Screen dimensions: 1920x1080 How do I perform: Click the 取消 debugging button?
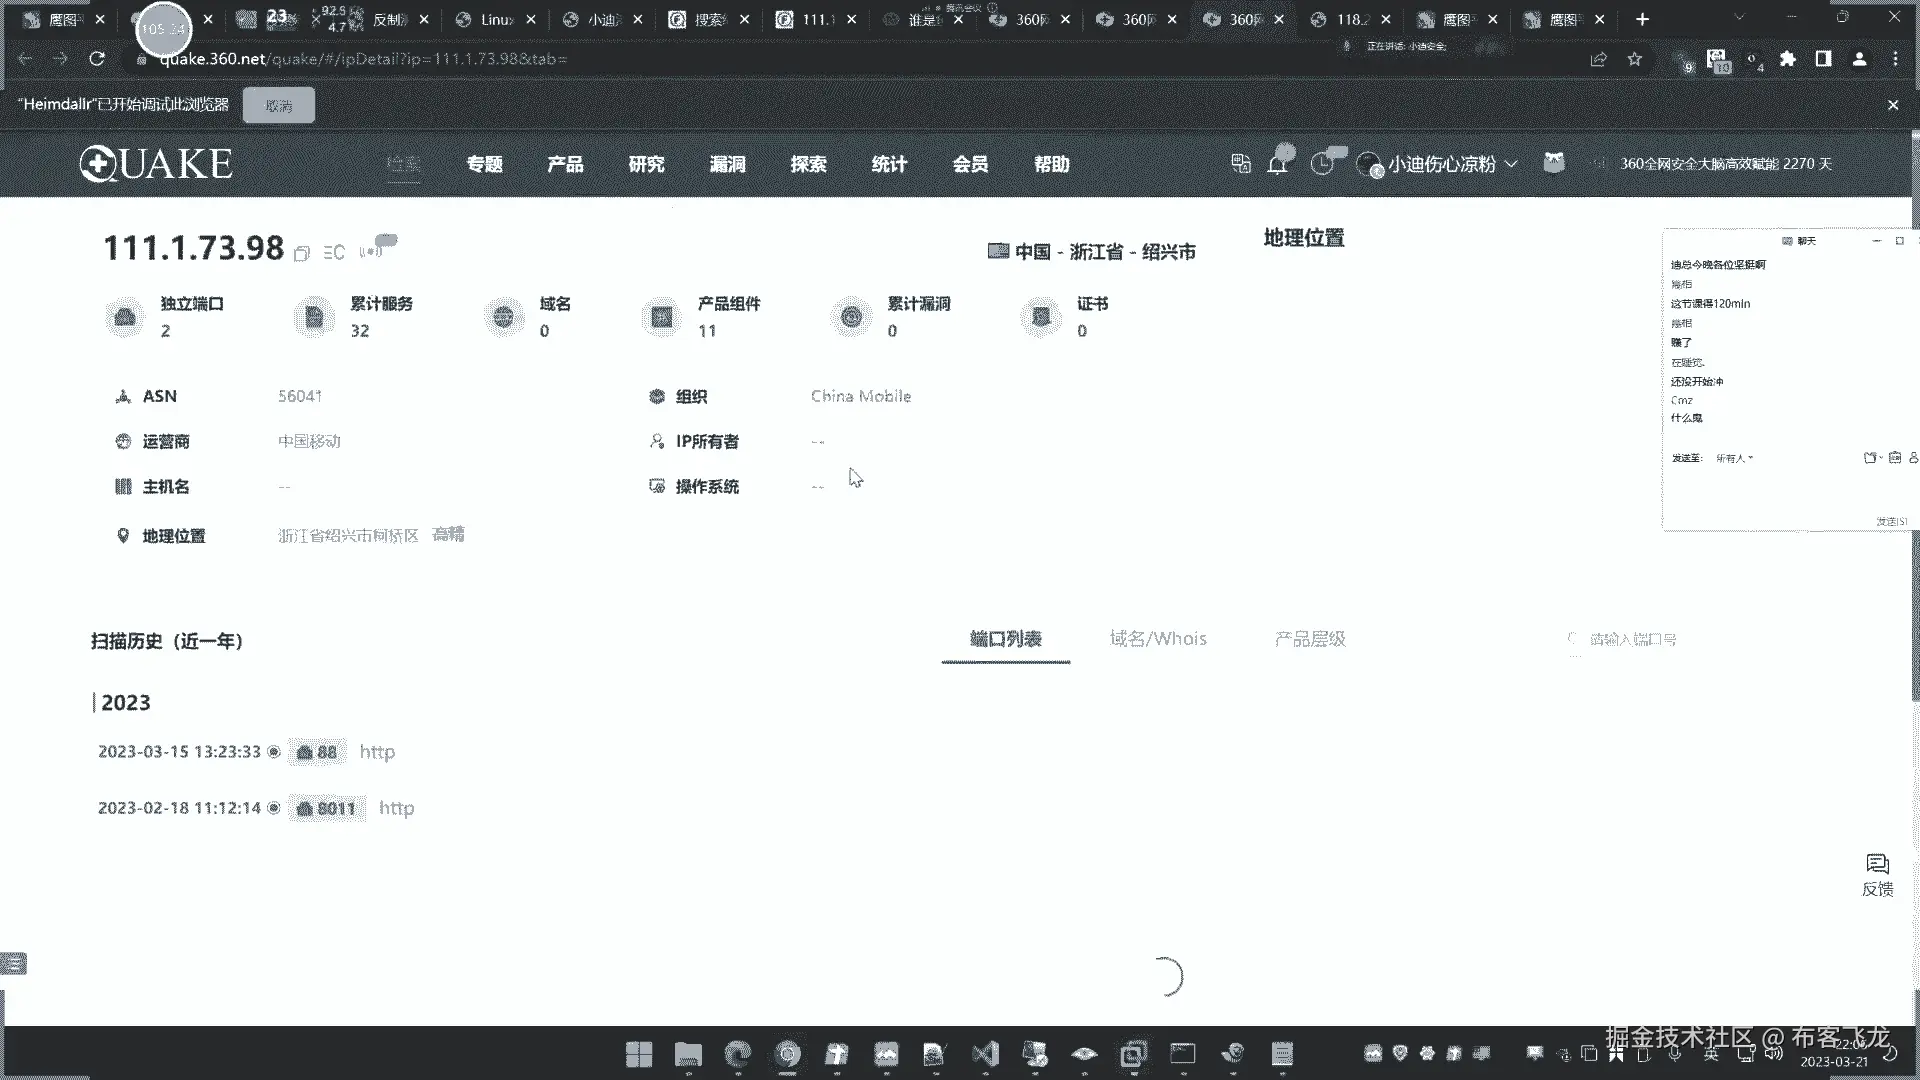[279, 105]
